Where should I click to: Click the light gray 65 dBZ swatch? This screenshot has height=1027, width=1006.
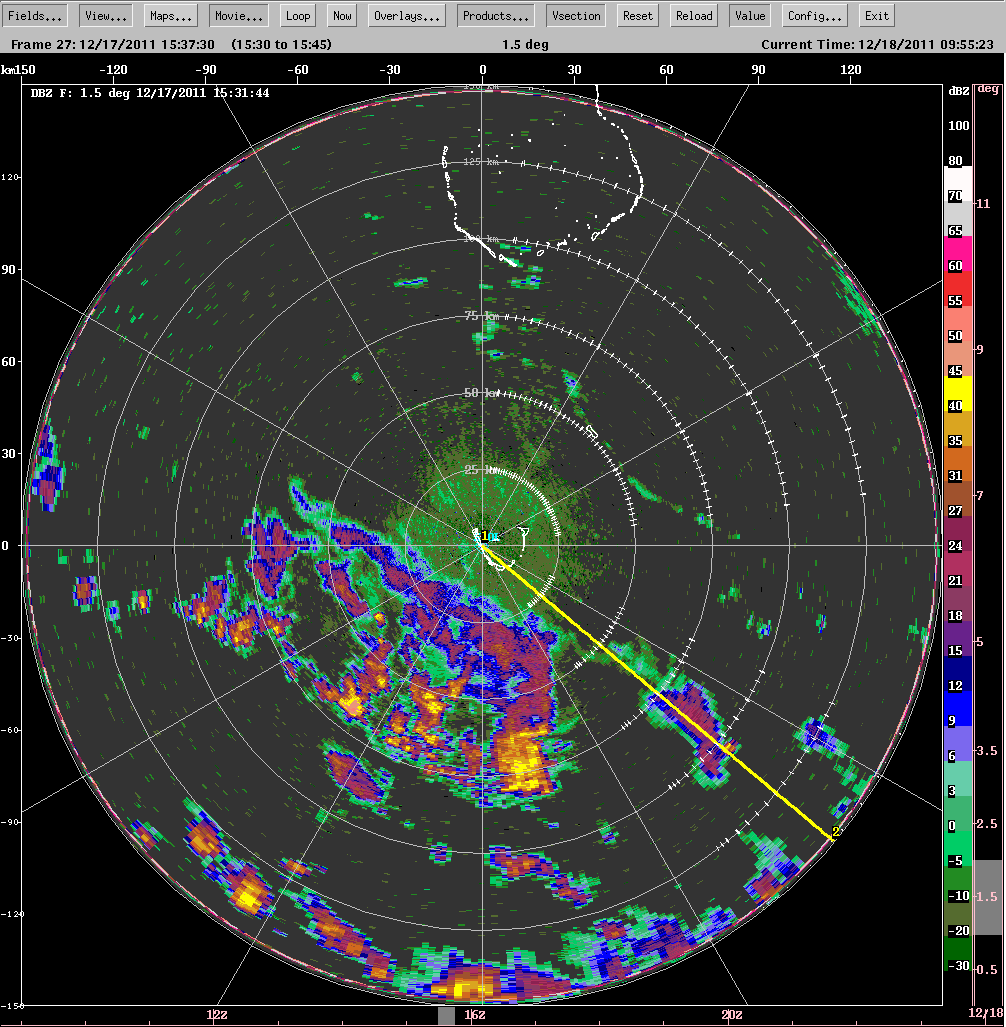958,218
